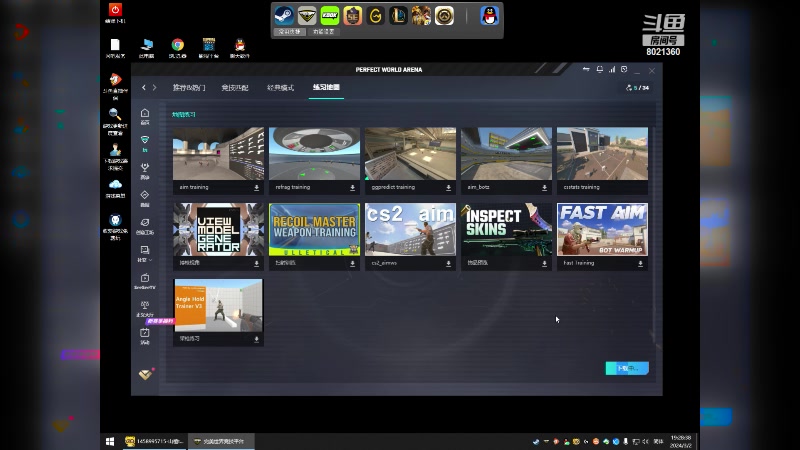800x450 pixels.
Task: Download the View Model Generator map
Action: [x=257, y=264]
